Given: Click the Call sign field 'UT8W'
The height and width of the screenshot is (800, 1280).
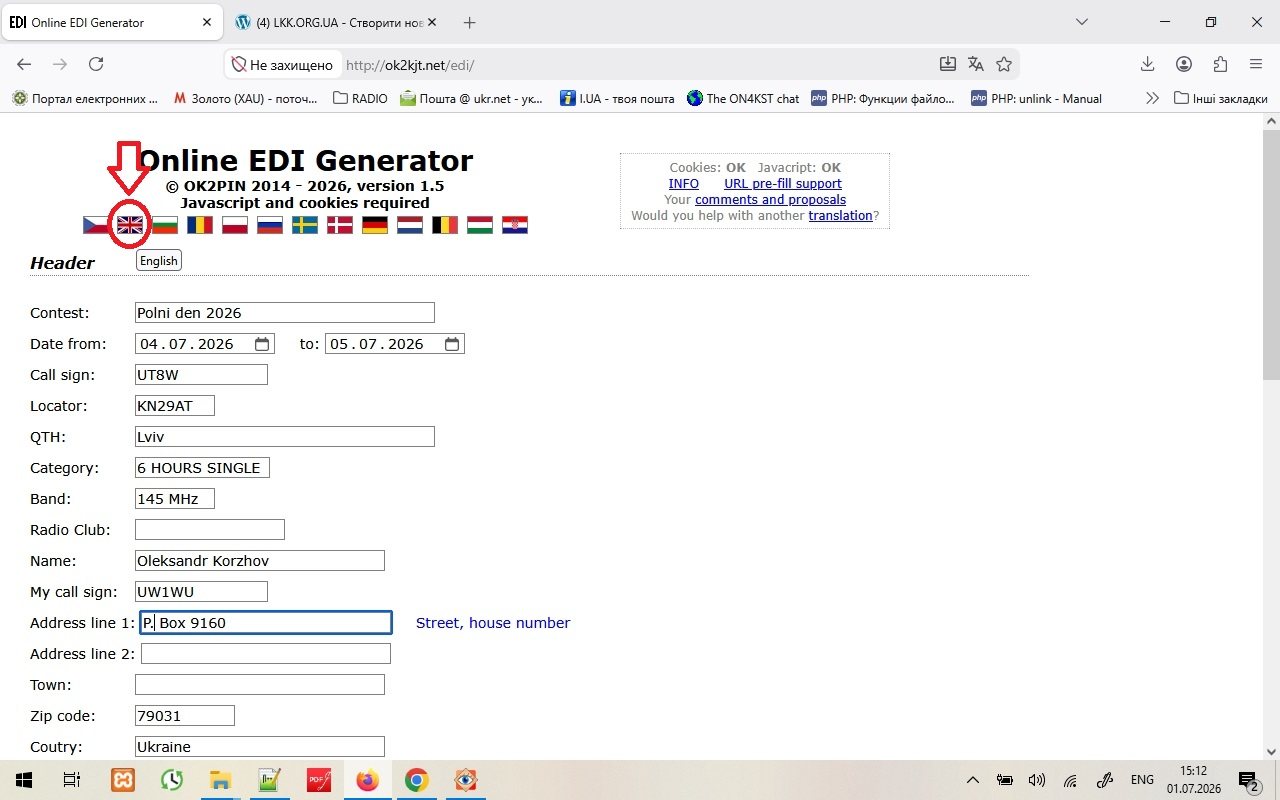Looking at the screenshot, I should coord(201,375).
